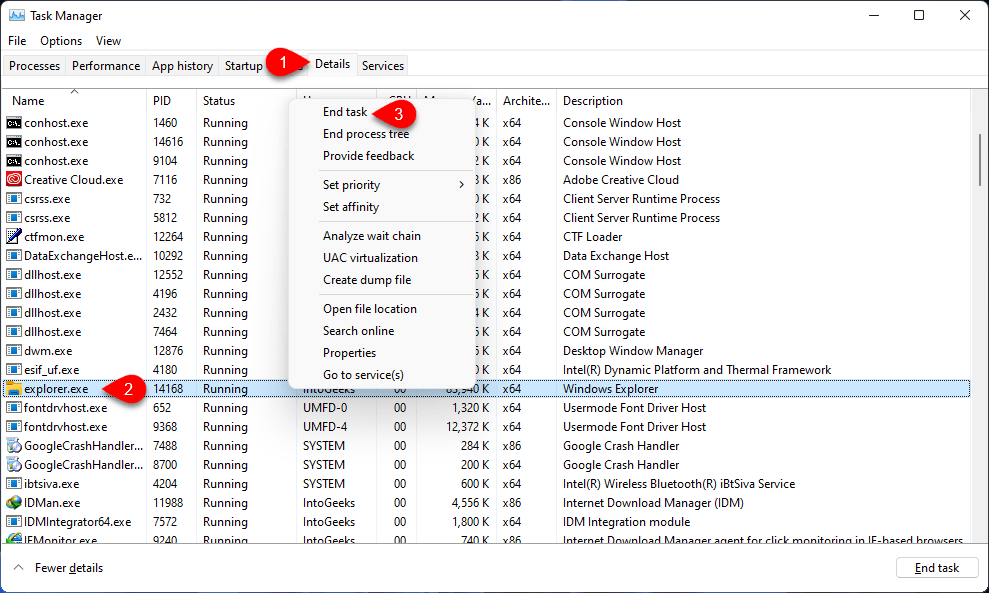Click the "12,372 K" memory value
This screenshot has width=989, height=593.
(x=467, y=427)
